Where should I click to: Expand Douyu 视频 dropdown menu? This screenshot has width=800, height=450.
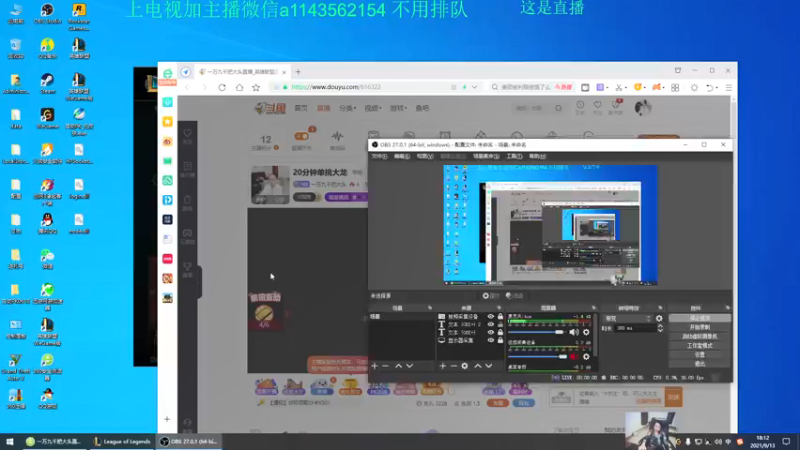[373, 108]
